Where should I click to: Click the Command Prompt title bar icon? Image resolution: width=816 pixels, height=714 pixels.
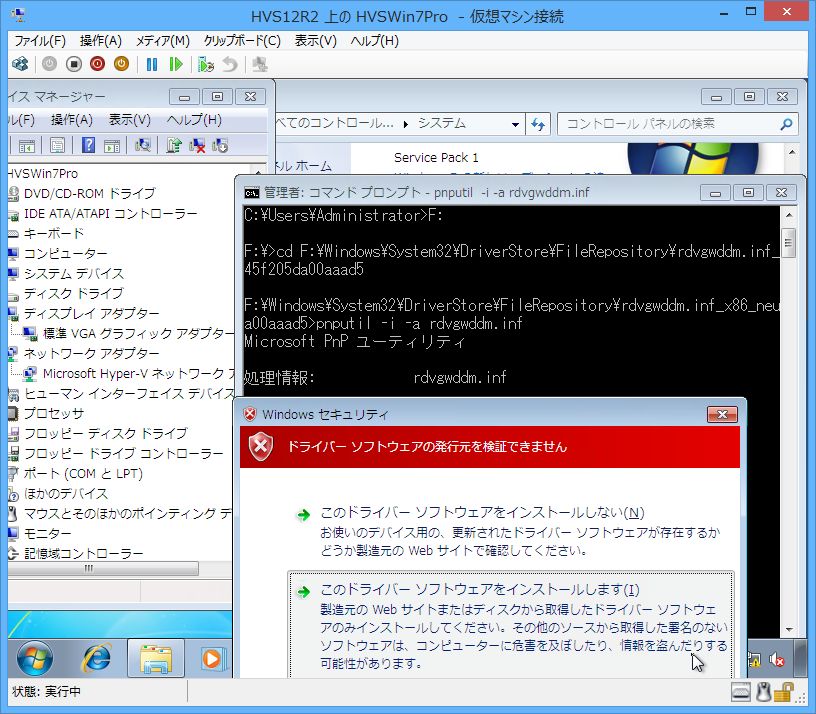[252, 193]
